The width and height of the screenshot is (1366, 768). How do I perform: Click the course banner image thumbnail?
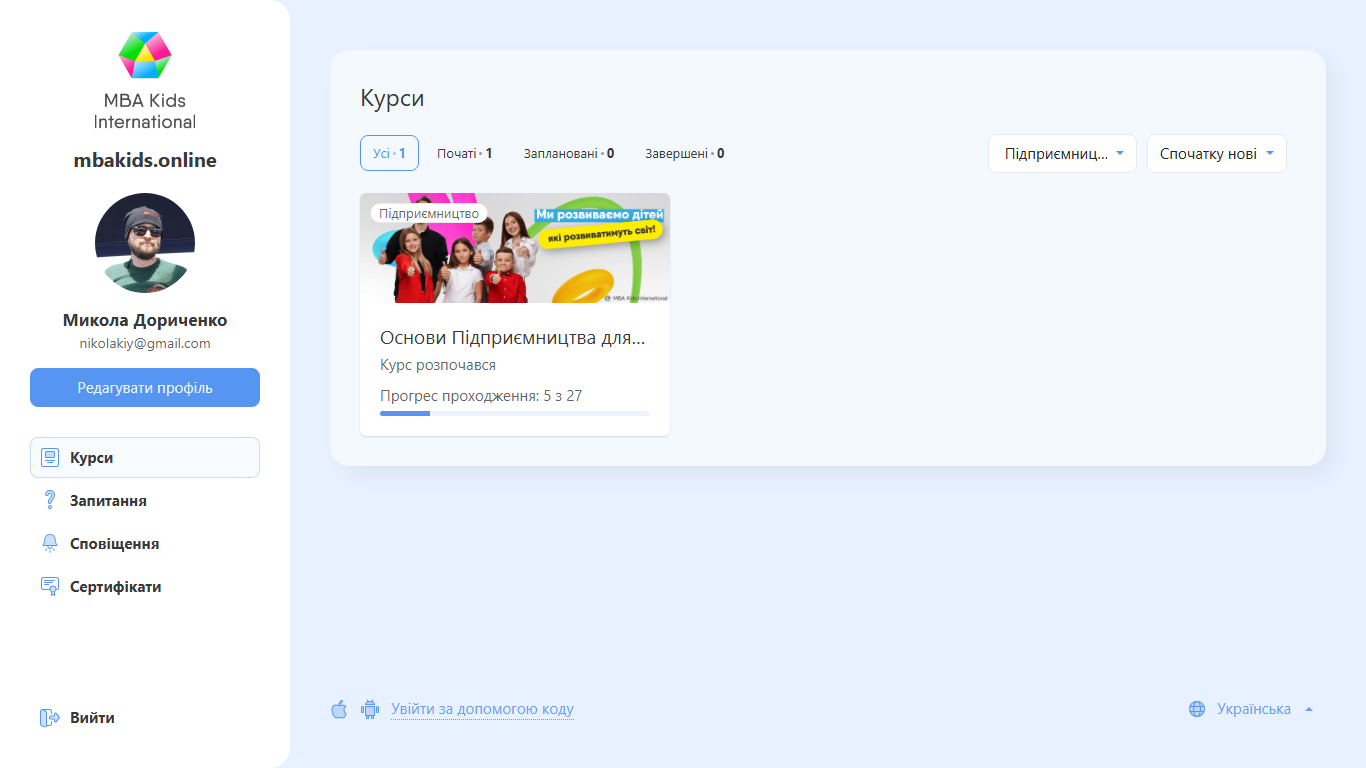click(x=515, y=248)
